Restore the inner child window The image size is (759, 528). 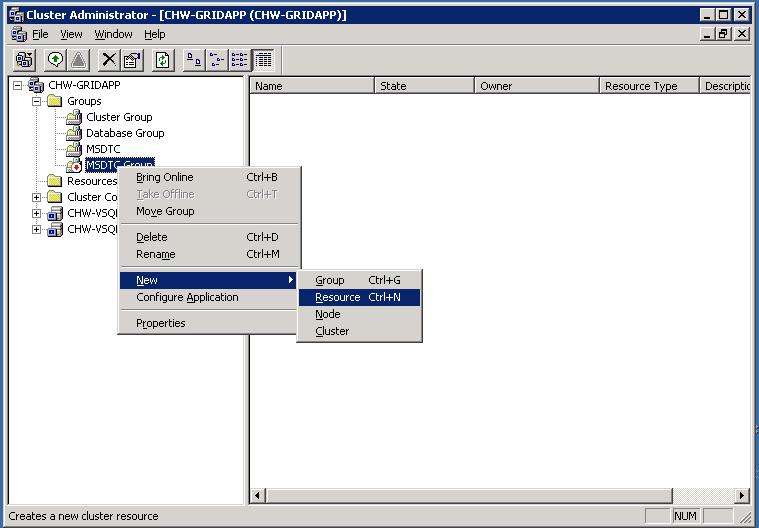tap(724, 34)
